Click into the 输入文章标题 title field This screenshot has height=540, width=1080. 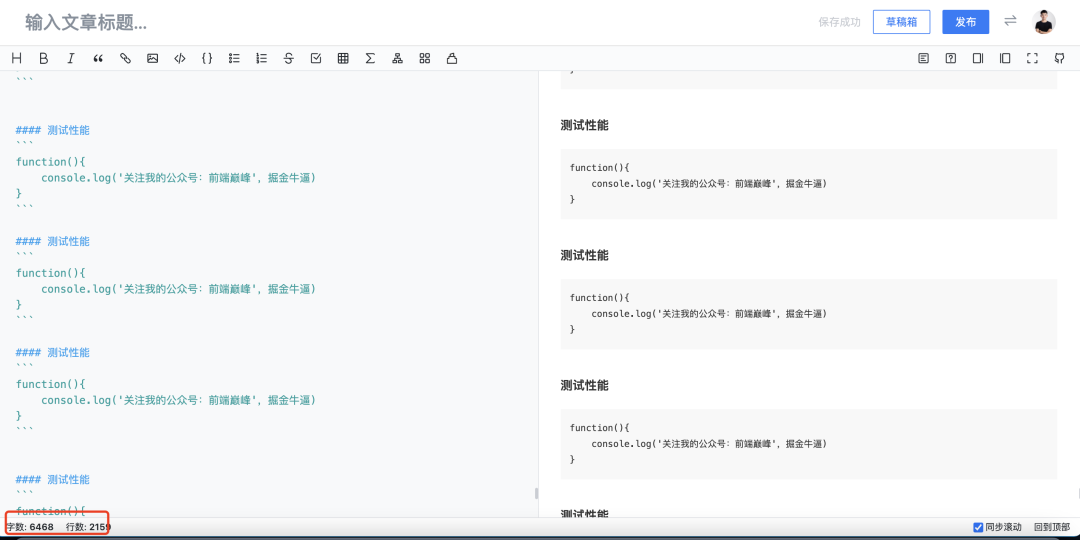pos(86,23)
